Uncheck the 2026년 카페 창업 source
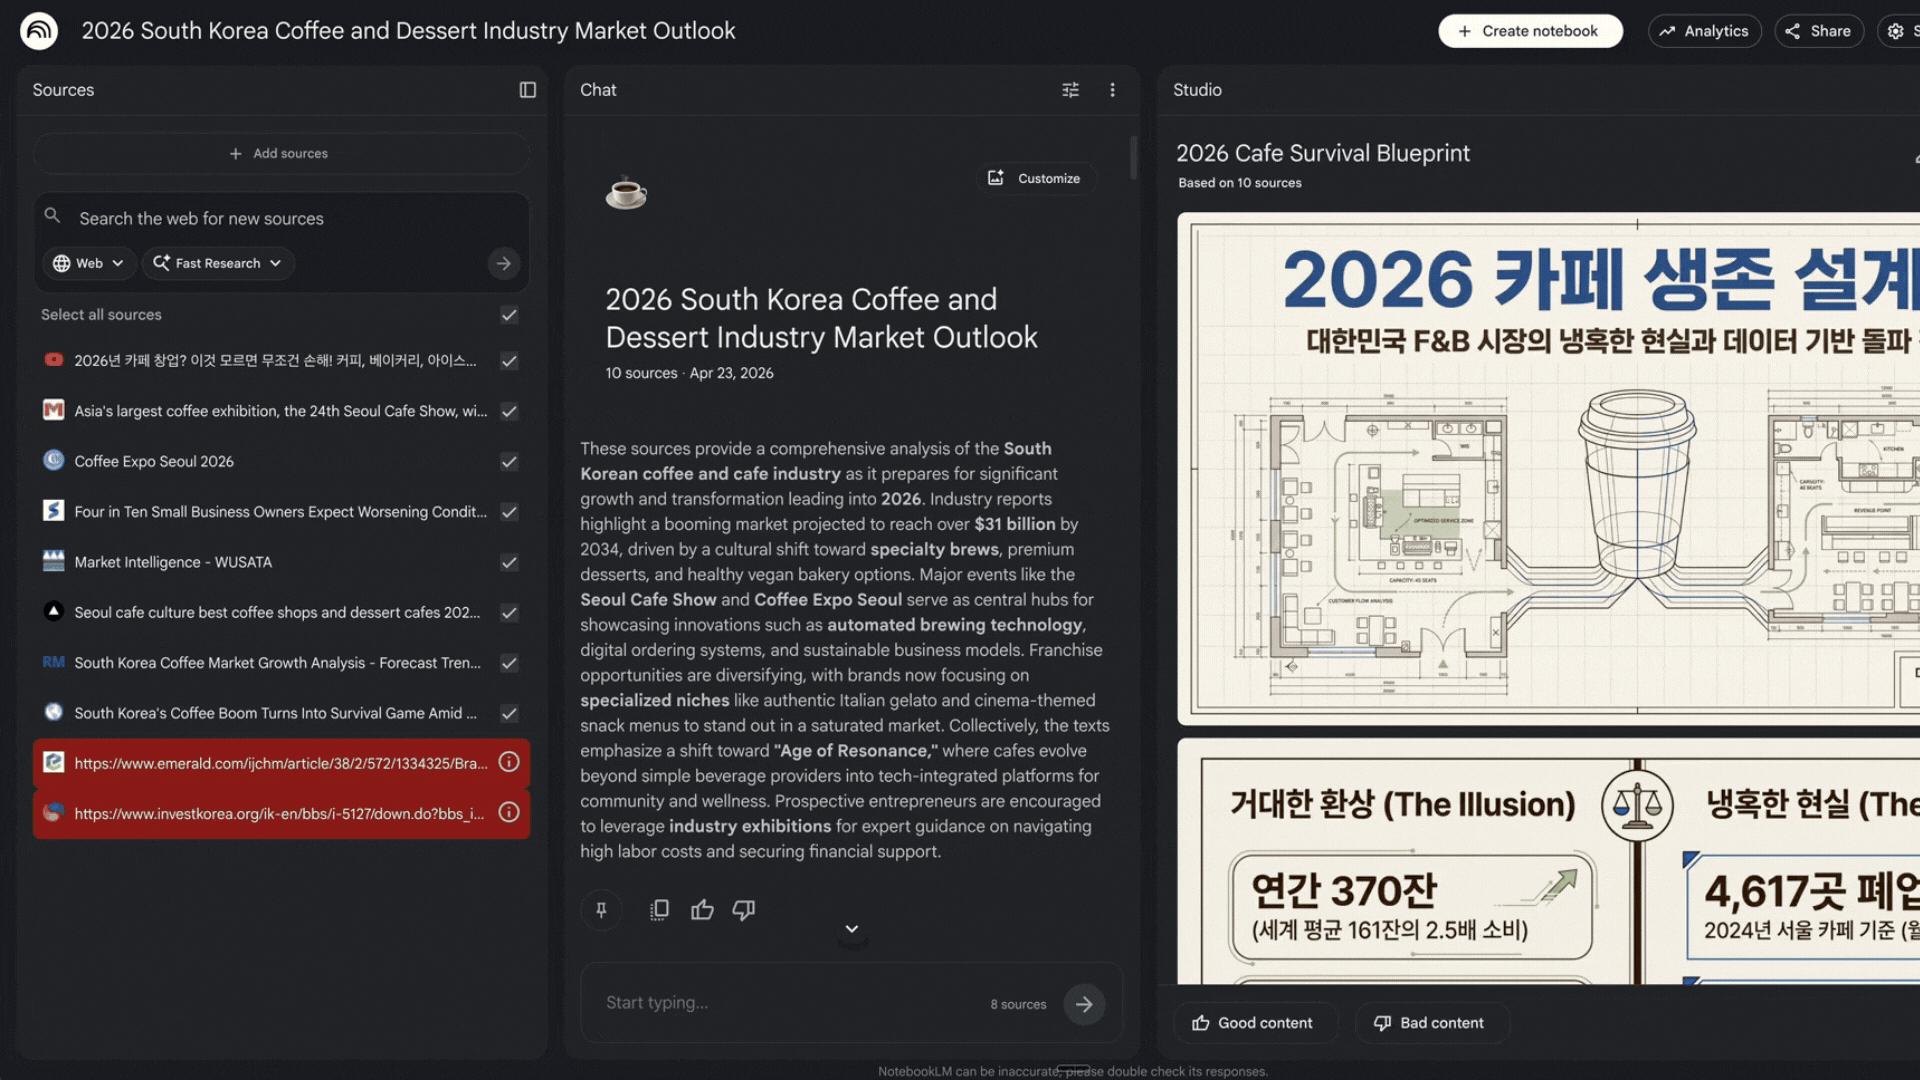 (x=509, y=361)
